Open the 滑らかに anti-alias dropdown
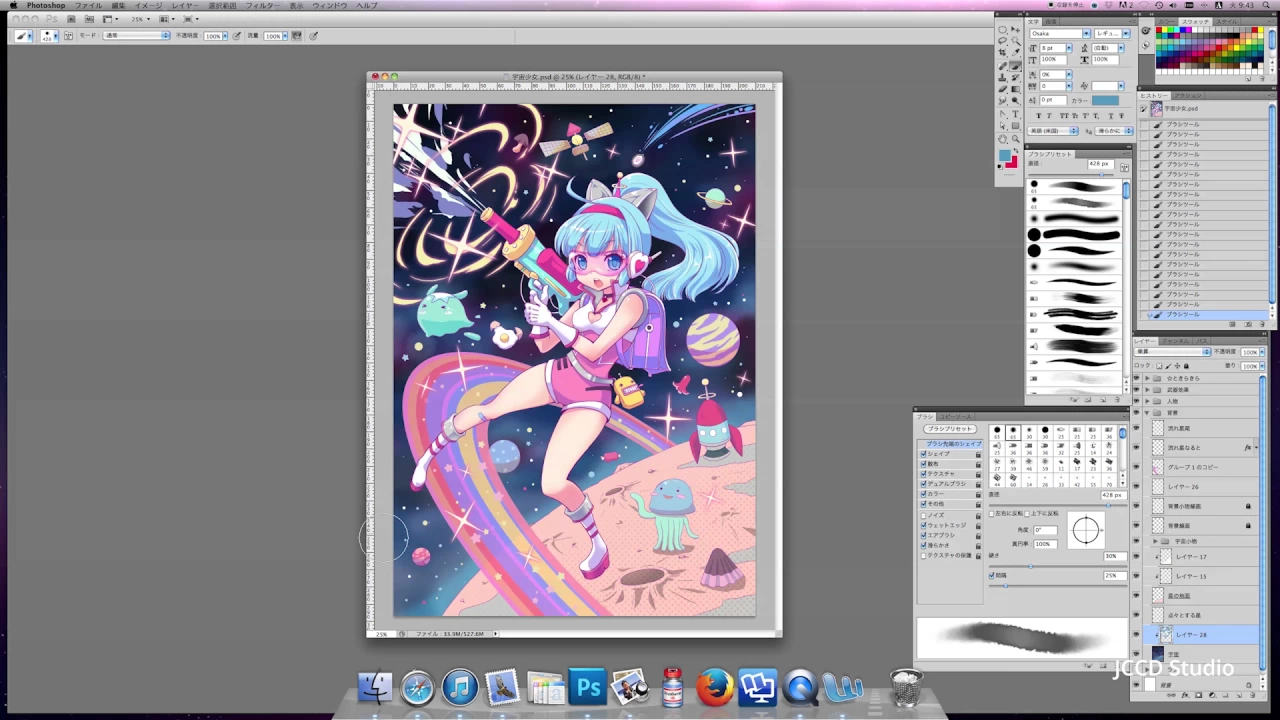Screen dimensions: 1280x720 pos(1114,131)
